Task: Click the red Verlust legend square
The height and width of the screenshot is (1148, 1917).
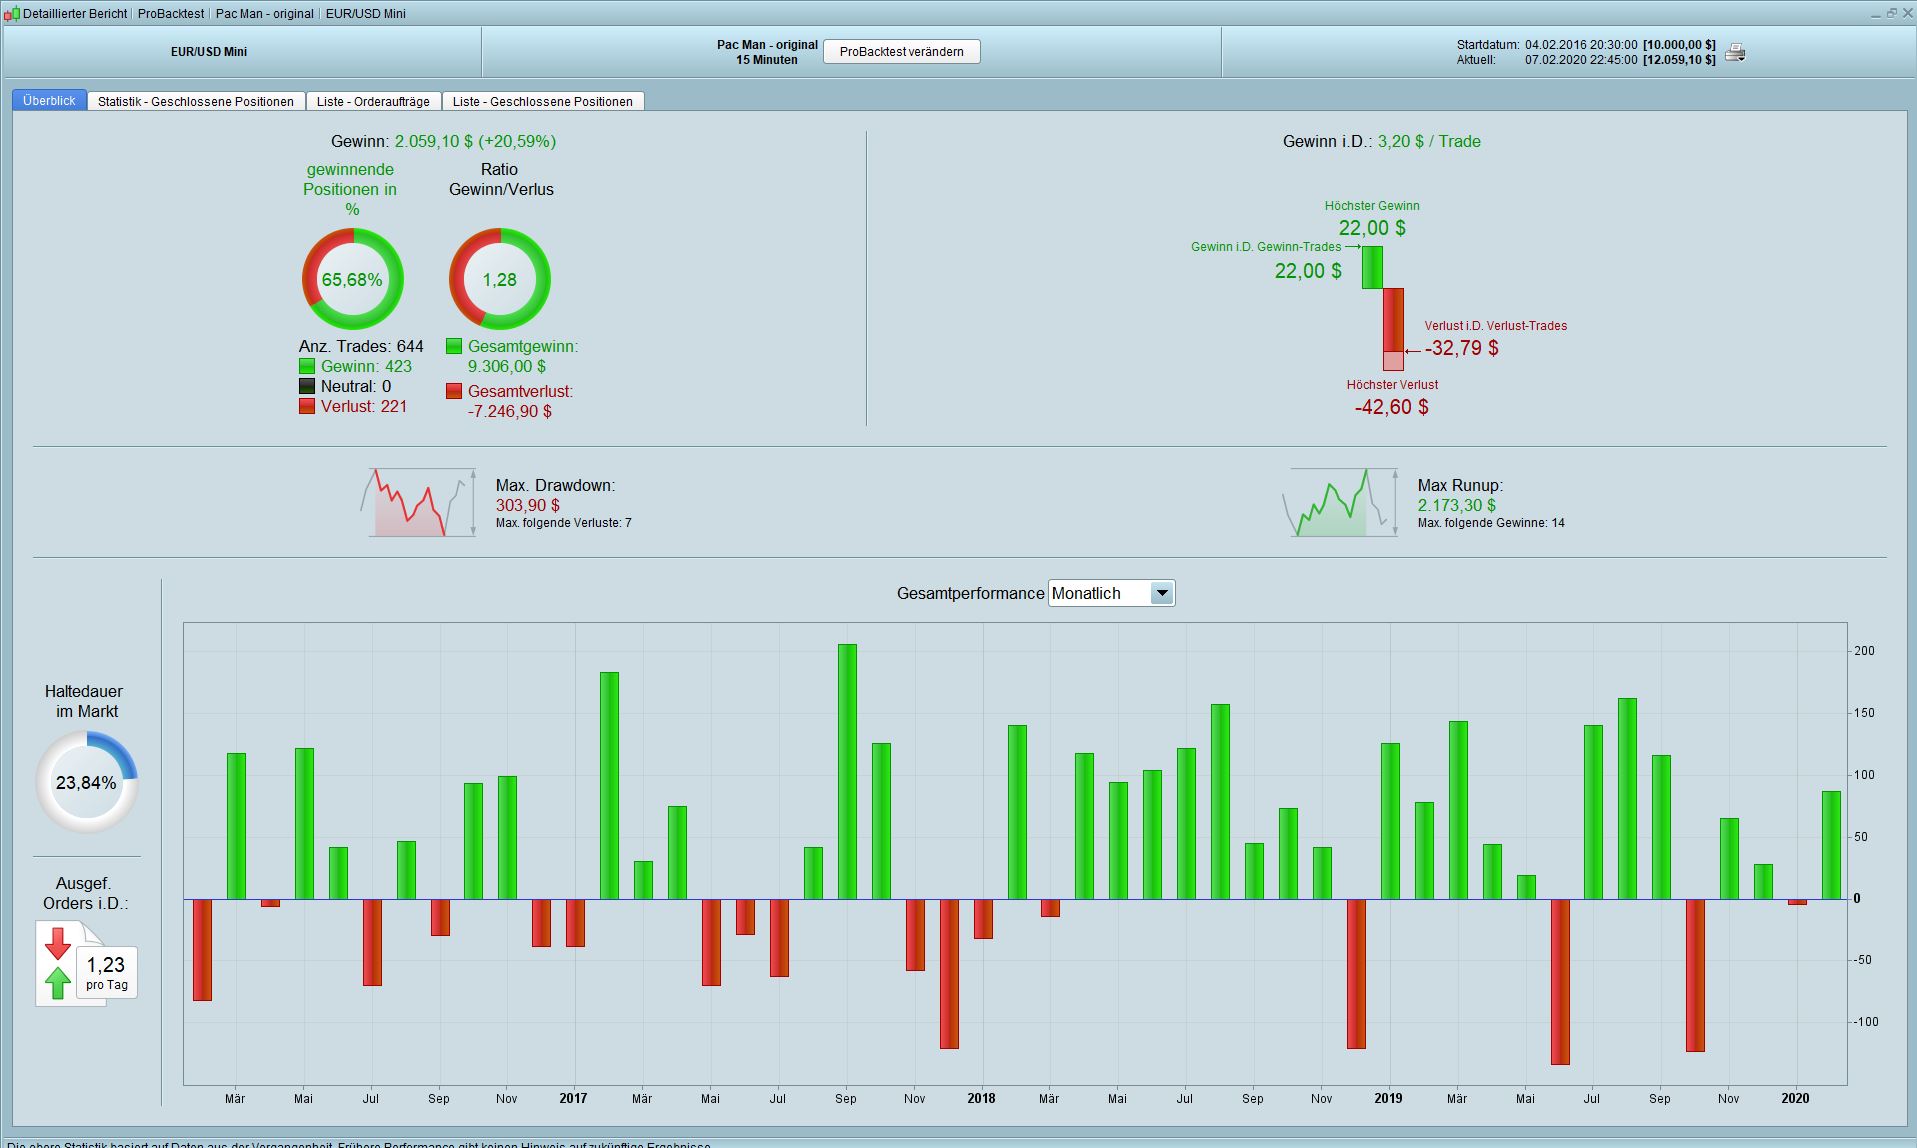Action: tap(307, 406)
